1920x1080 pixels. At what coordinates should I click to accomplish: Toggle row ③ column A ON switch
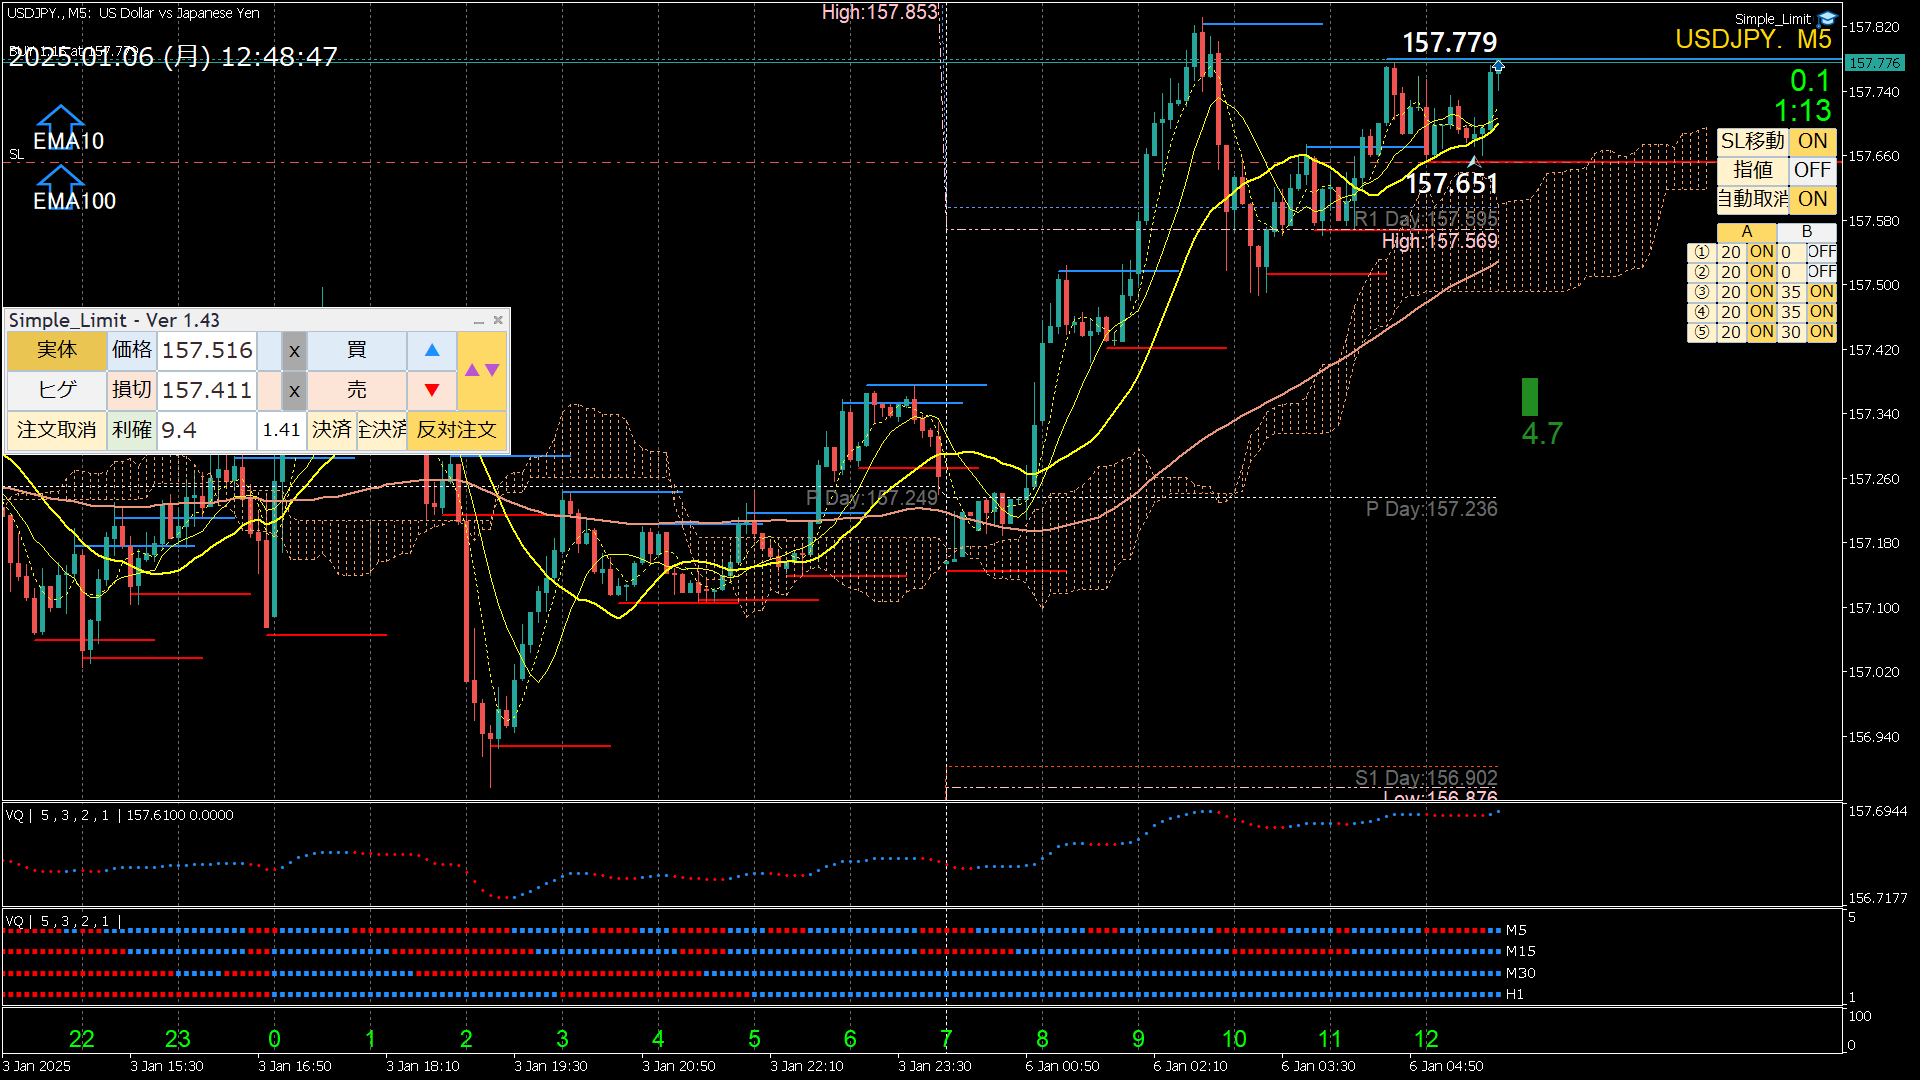tap(1761, 292)
